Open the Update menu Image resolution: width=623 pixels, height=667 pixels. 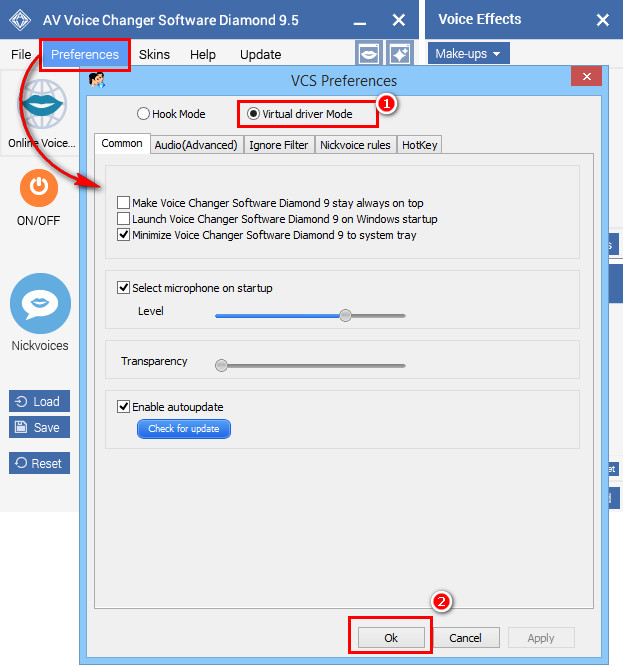[260, 54]
